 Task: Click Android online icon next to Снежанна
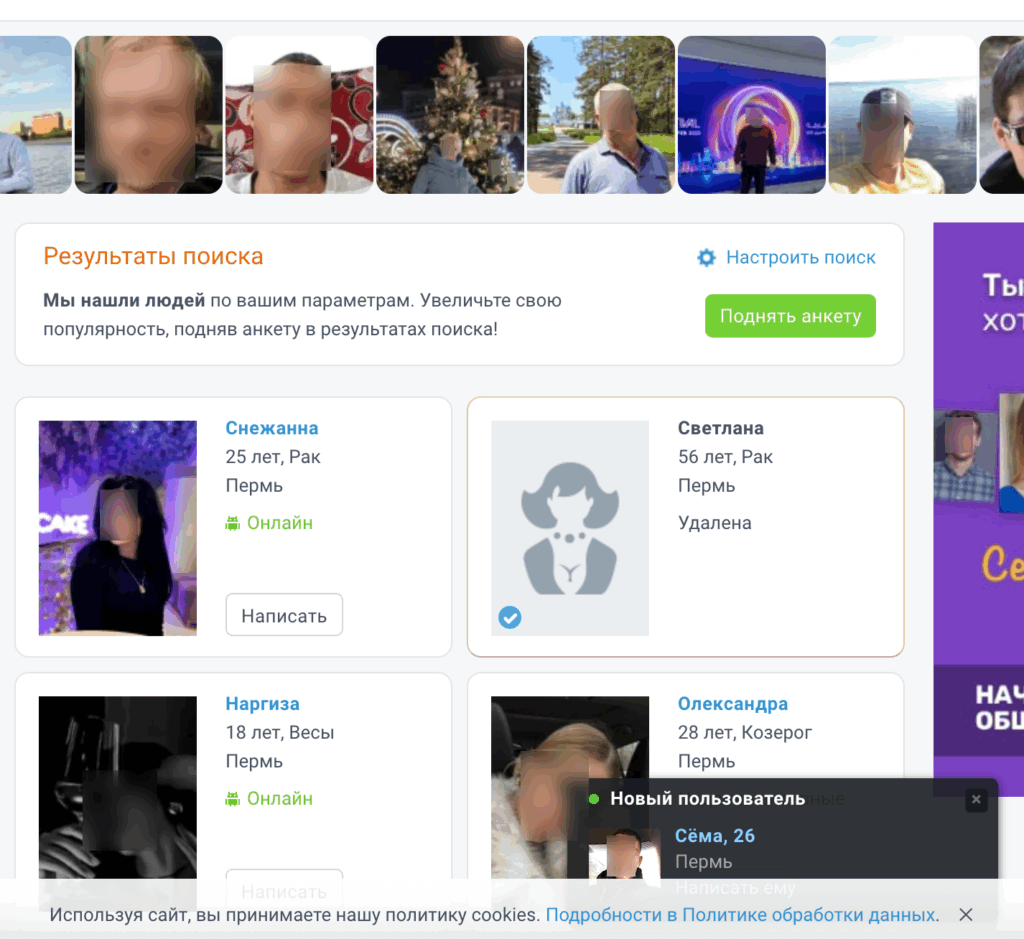(x=233, y=523)
